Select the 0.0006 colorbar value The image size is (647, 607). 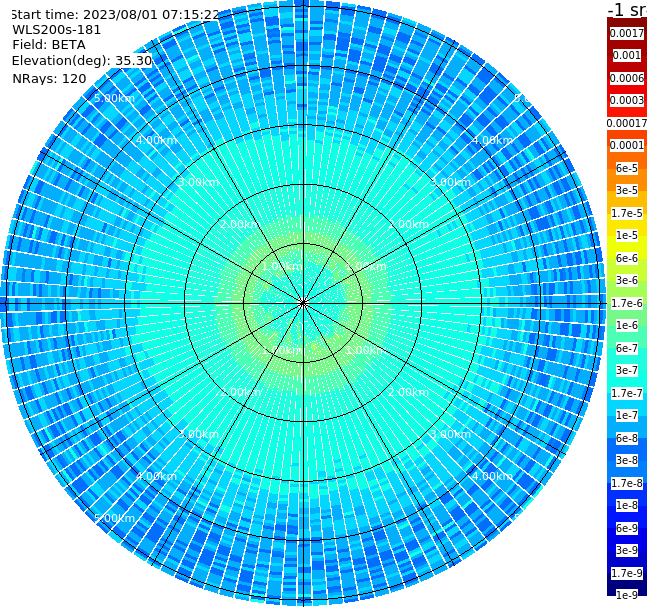pyautogui.click(x=627, y=78)
